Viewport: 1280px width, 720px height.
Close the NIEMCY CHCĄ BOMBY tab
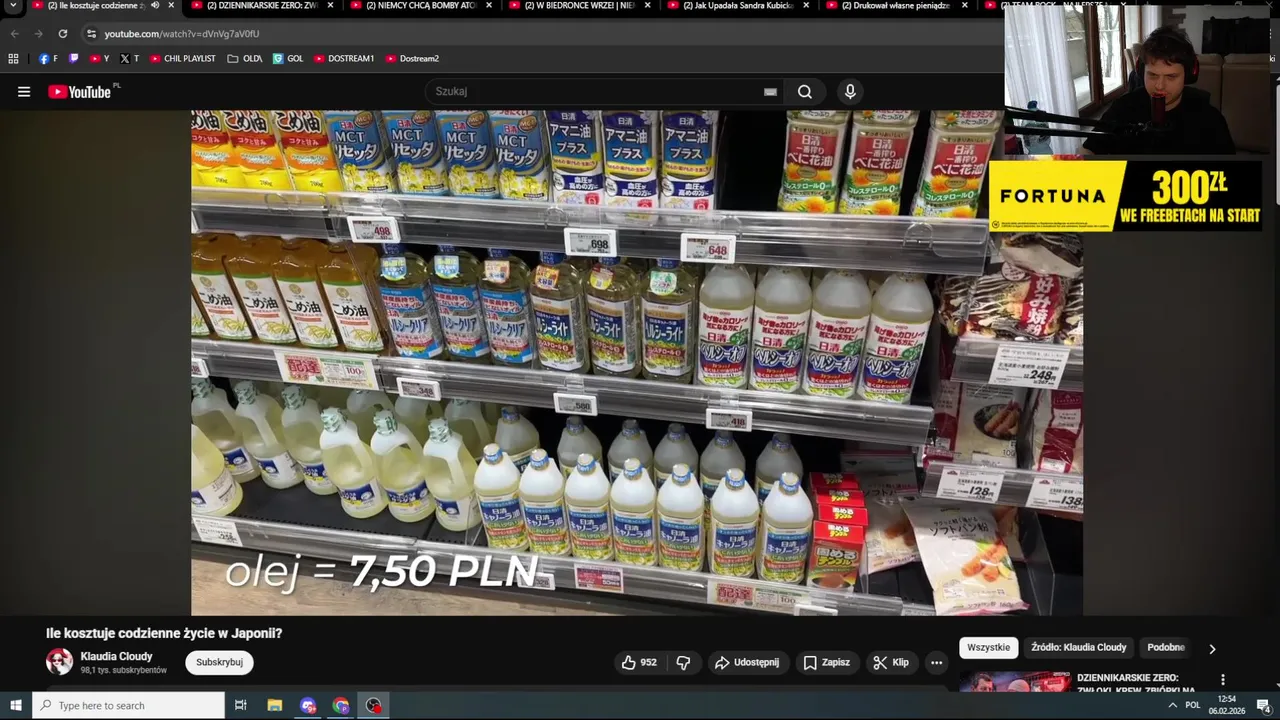click(489, 6)
